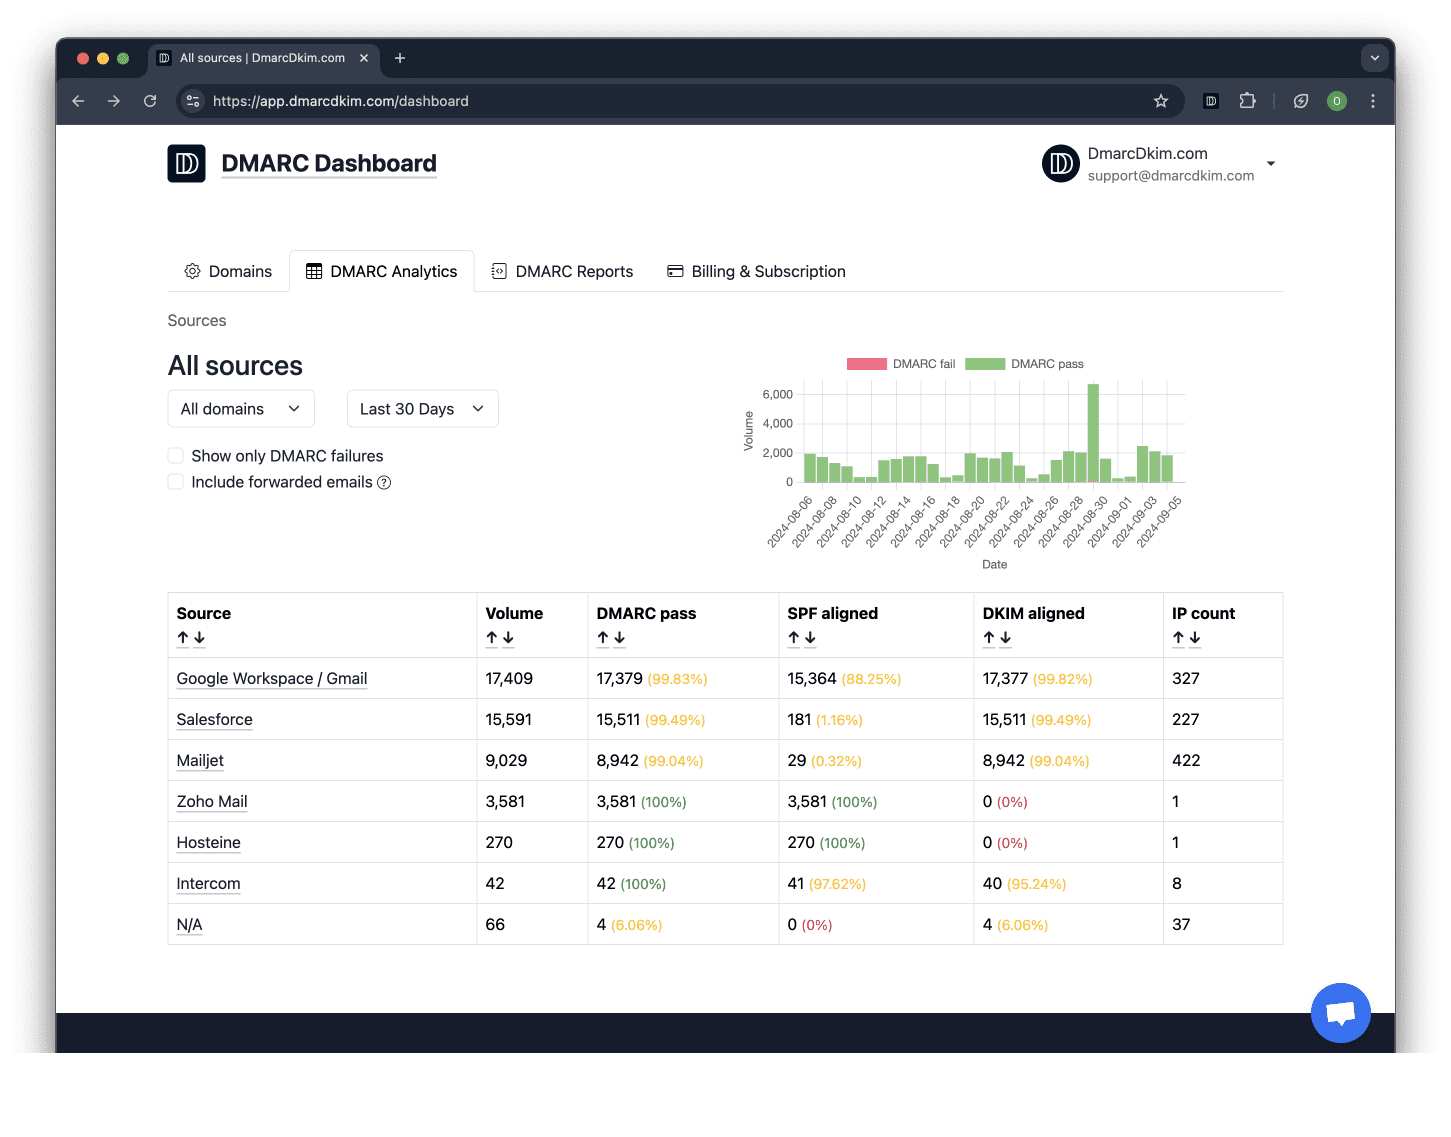Click the DMARC fail red legend swatch

click(866, 364)
